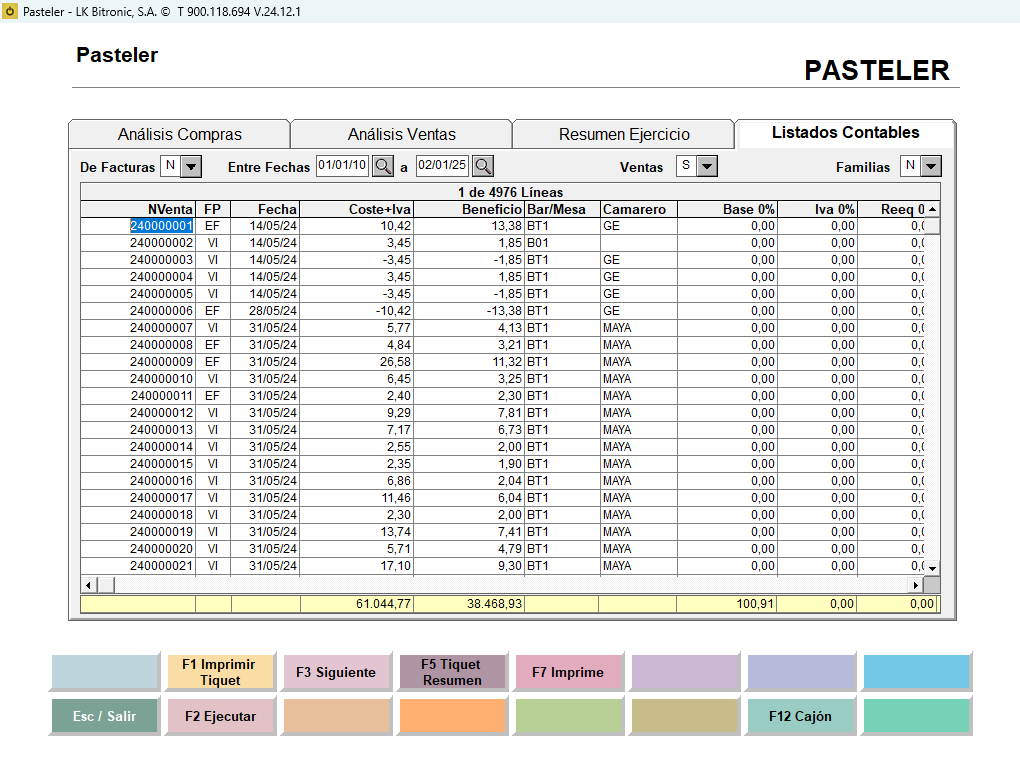Click the Iva 0% column header
The height and width of the screenshot is (765, 1020).
(817, 209)
